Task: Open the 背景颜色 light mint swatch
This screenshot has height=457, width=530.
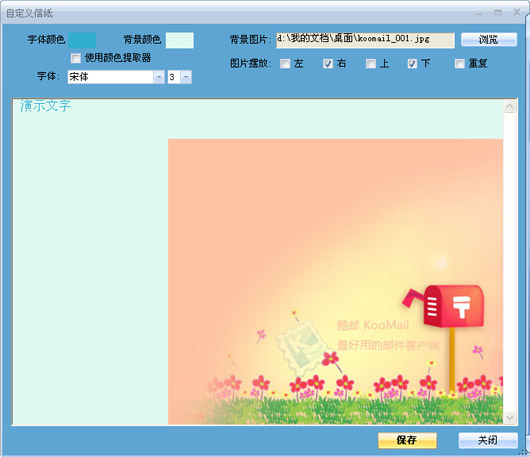Action: click(180, 40)
